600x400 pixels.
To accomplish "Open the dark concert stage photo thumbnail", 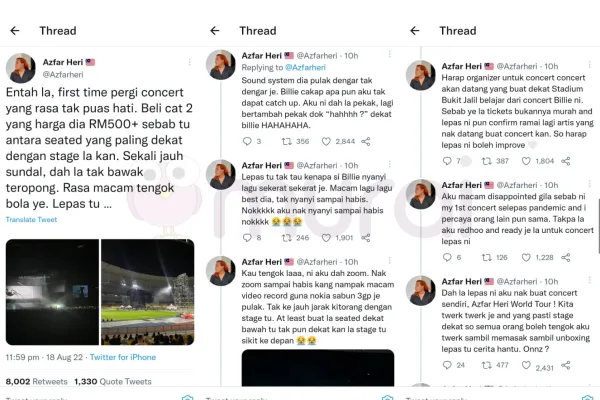I will (x=52, y=292).
